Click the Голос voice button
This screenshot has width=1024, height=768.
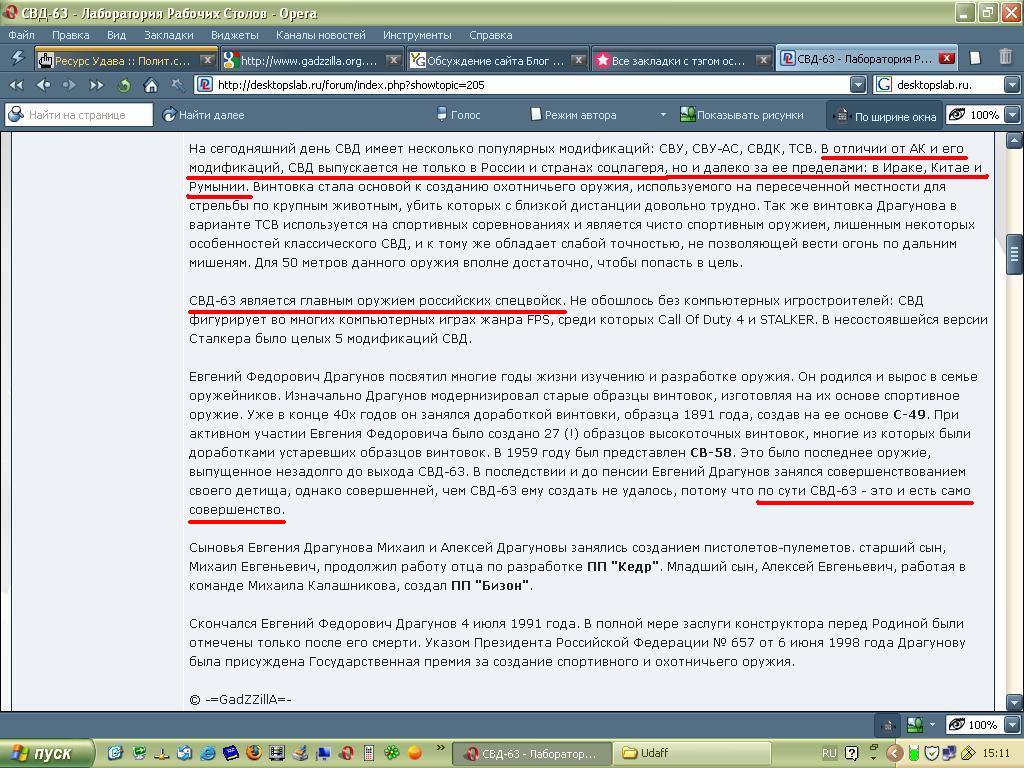pos(458,115)
